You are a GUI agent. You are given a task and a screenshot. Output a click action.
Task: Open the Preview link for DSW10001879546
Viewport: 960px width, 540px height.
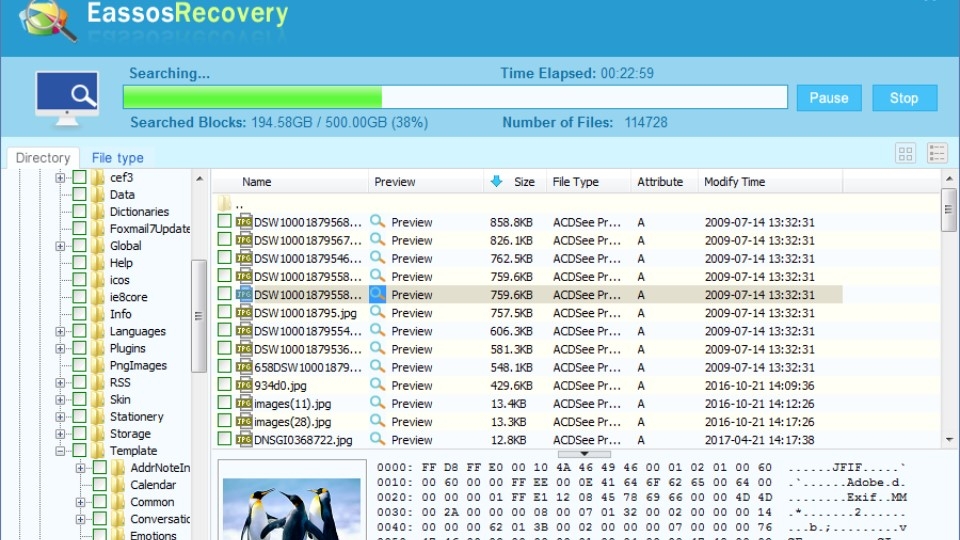tap(411, 258)
